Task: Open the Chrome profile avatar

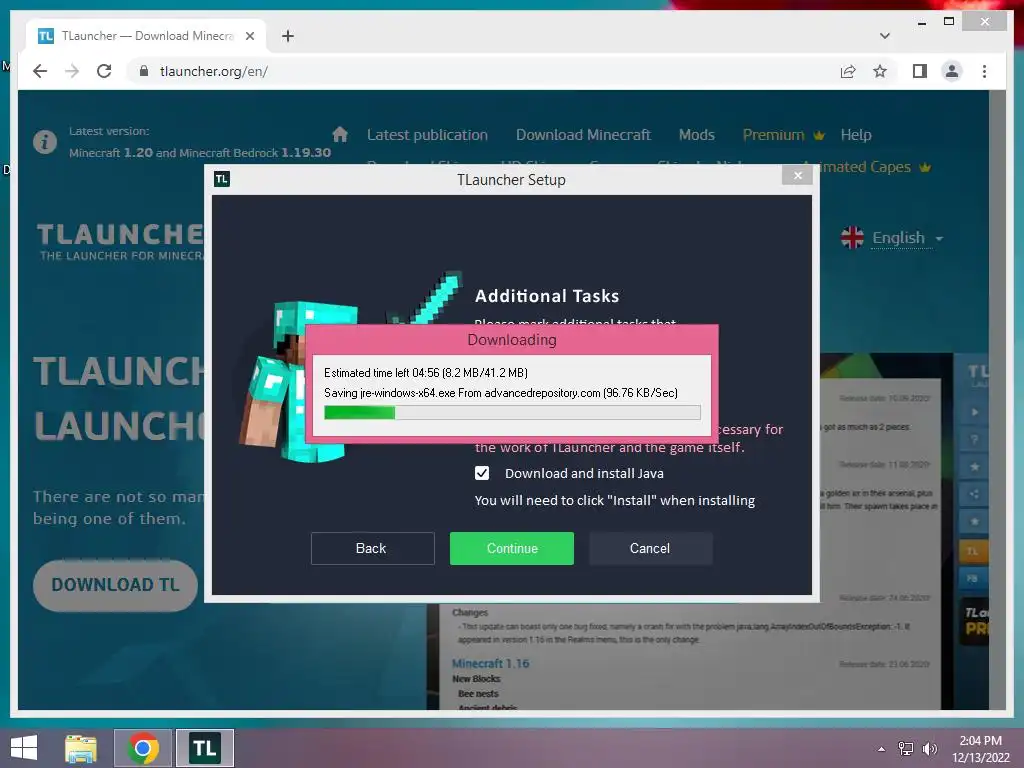Action: point(952,71)
